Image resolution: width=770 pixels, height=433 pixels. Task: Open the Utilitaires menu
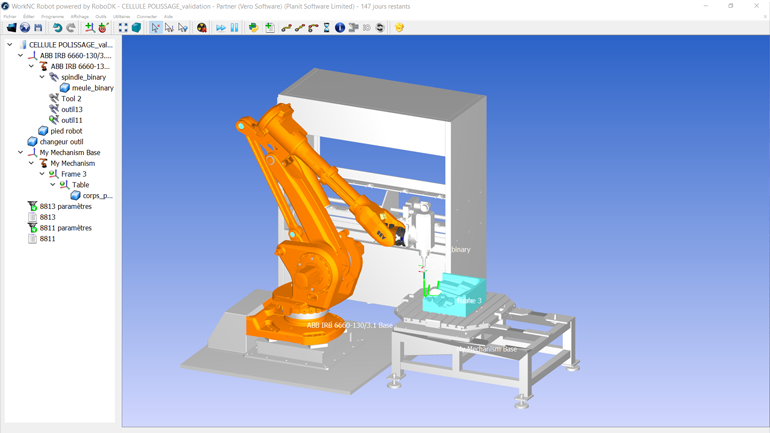pyautogui.click(x=121, y=17)
